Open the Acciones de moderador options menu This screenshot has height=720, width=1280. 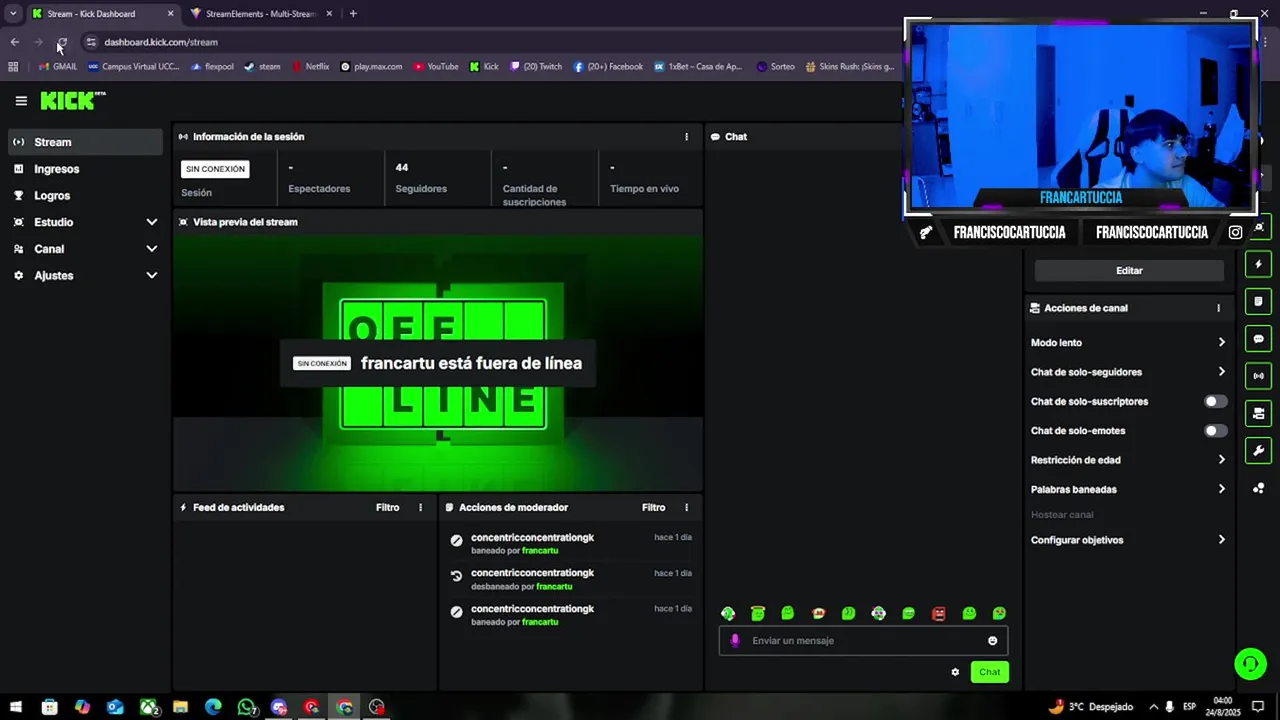[686, 508]
